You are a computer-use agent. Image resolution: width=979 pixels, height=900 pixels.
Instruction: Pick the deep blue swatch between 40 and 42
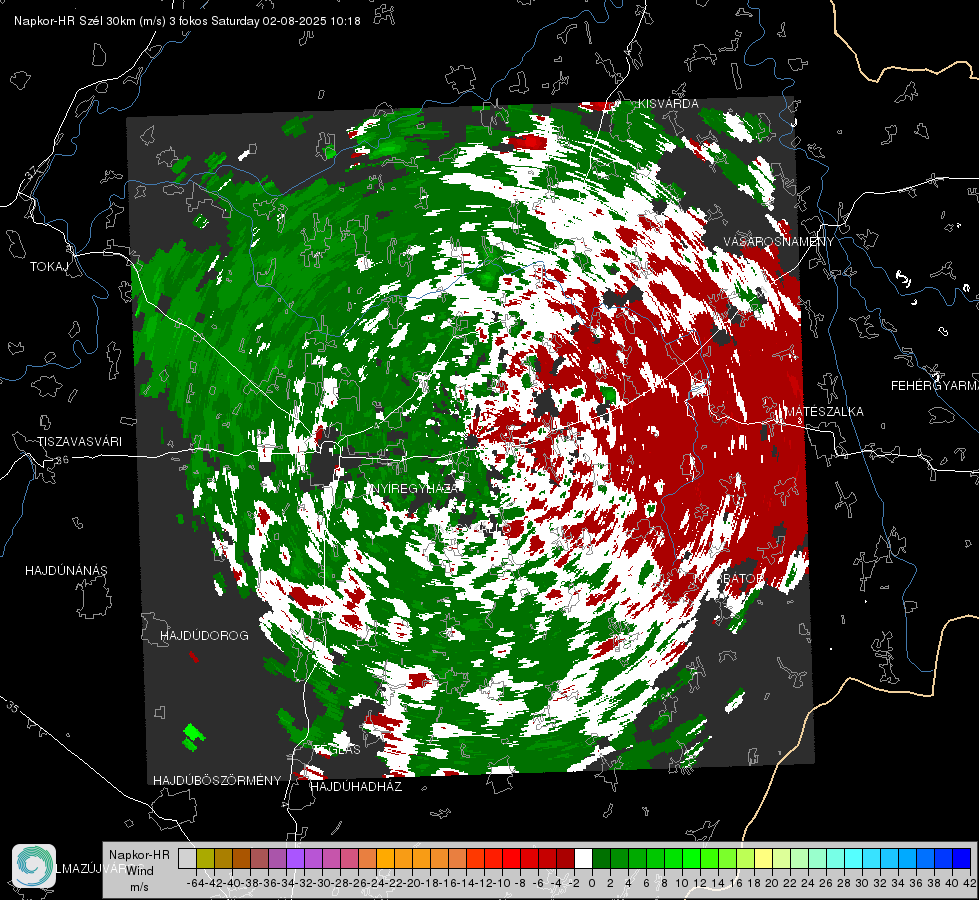pyautogui.click(x=962, y=858)
